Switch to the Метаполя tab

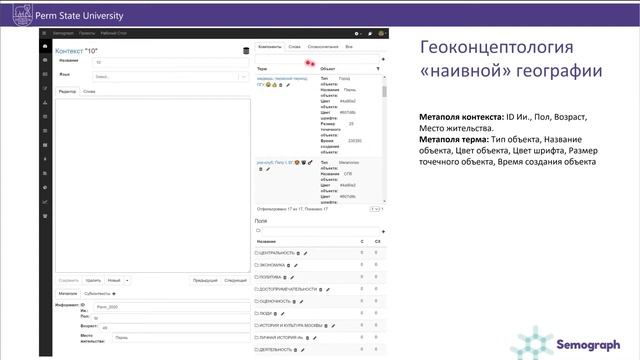click(68, 293)
